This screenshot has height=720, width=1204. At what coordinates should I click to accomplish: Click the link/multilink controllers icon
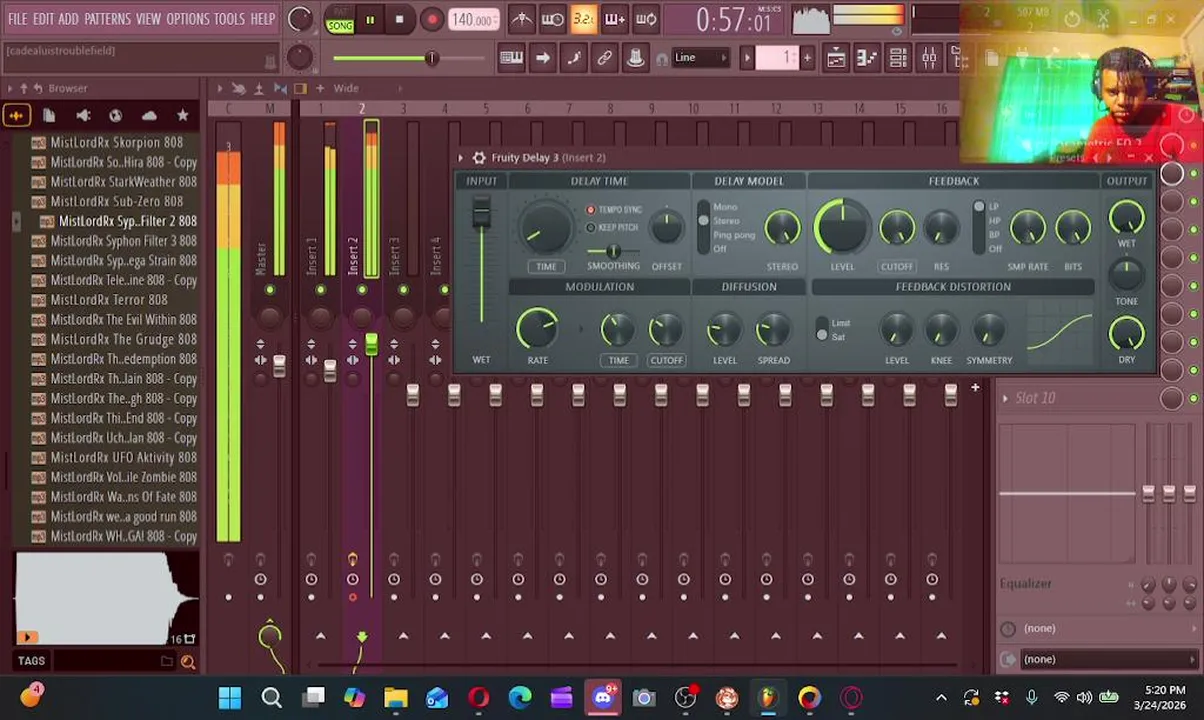pos(604,58)
